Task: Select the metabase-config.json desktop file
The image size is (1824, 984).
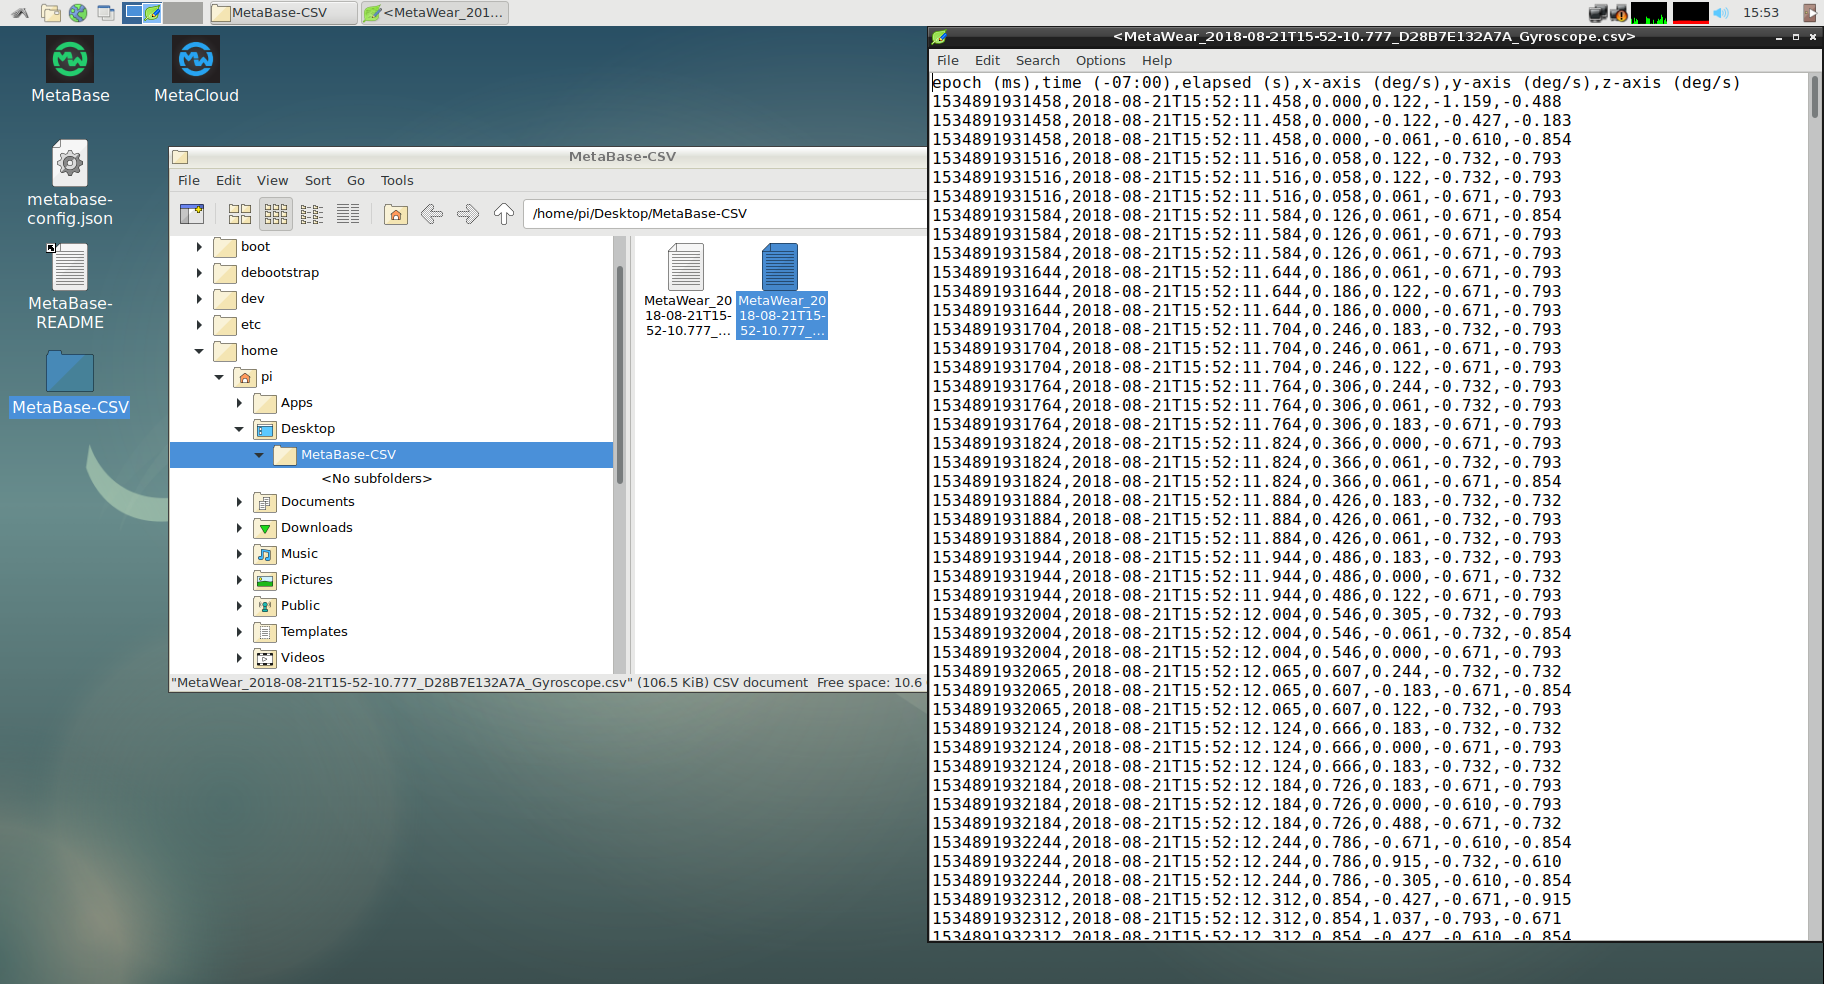Action: (70, 183)
